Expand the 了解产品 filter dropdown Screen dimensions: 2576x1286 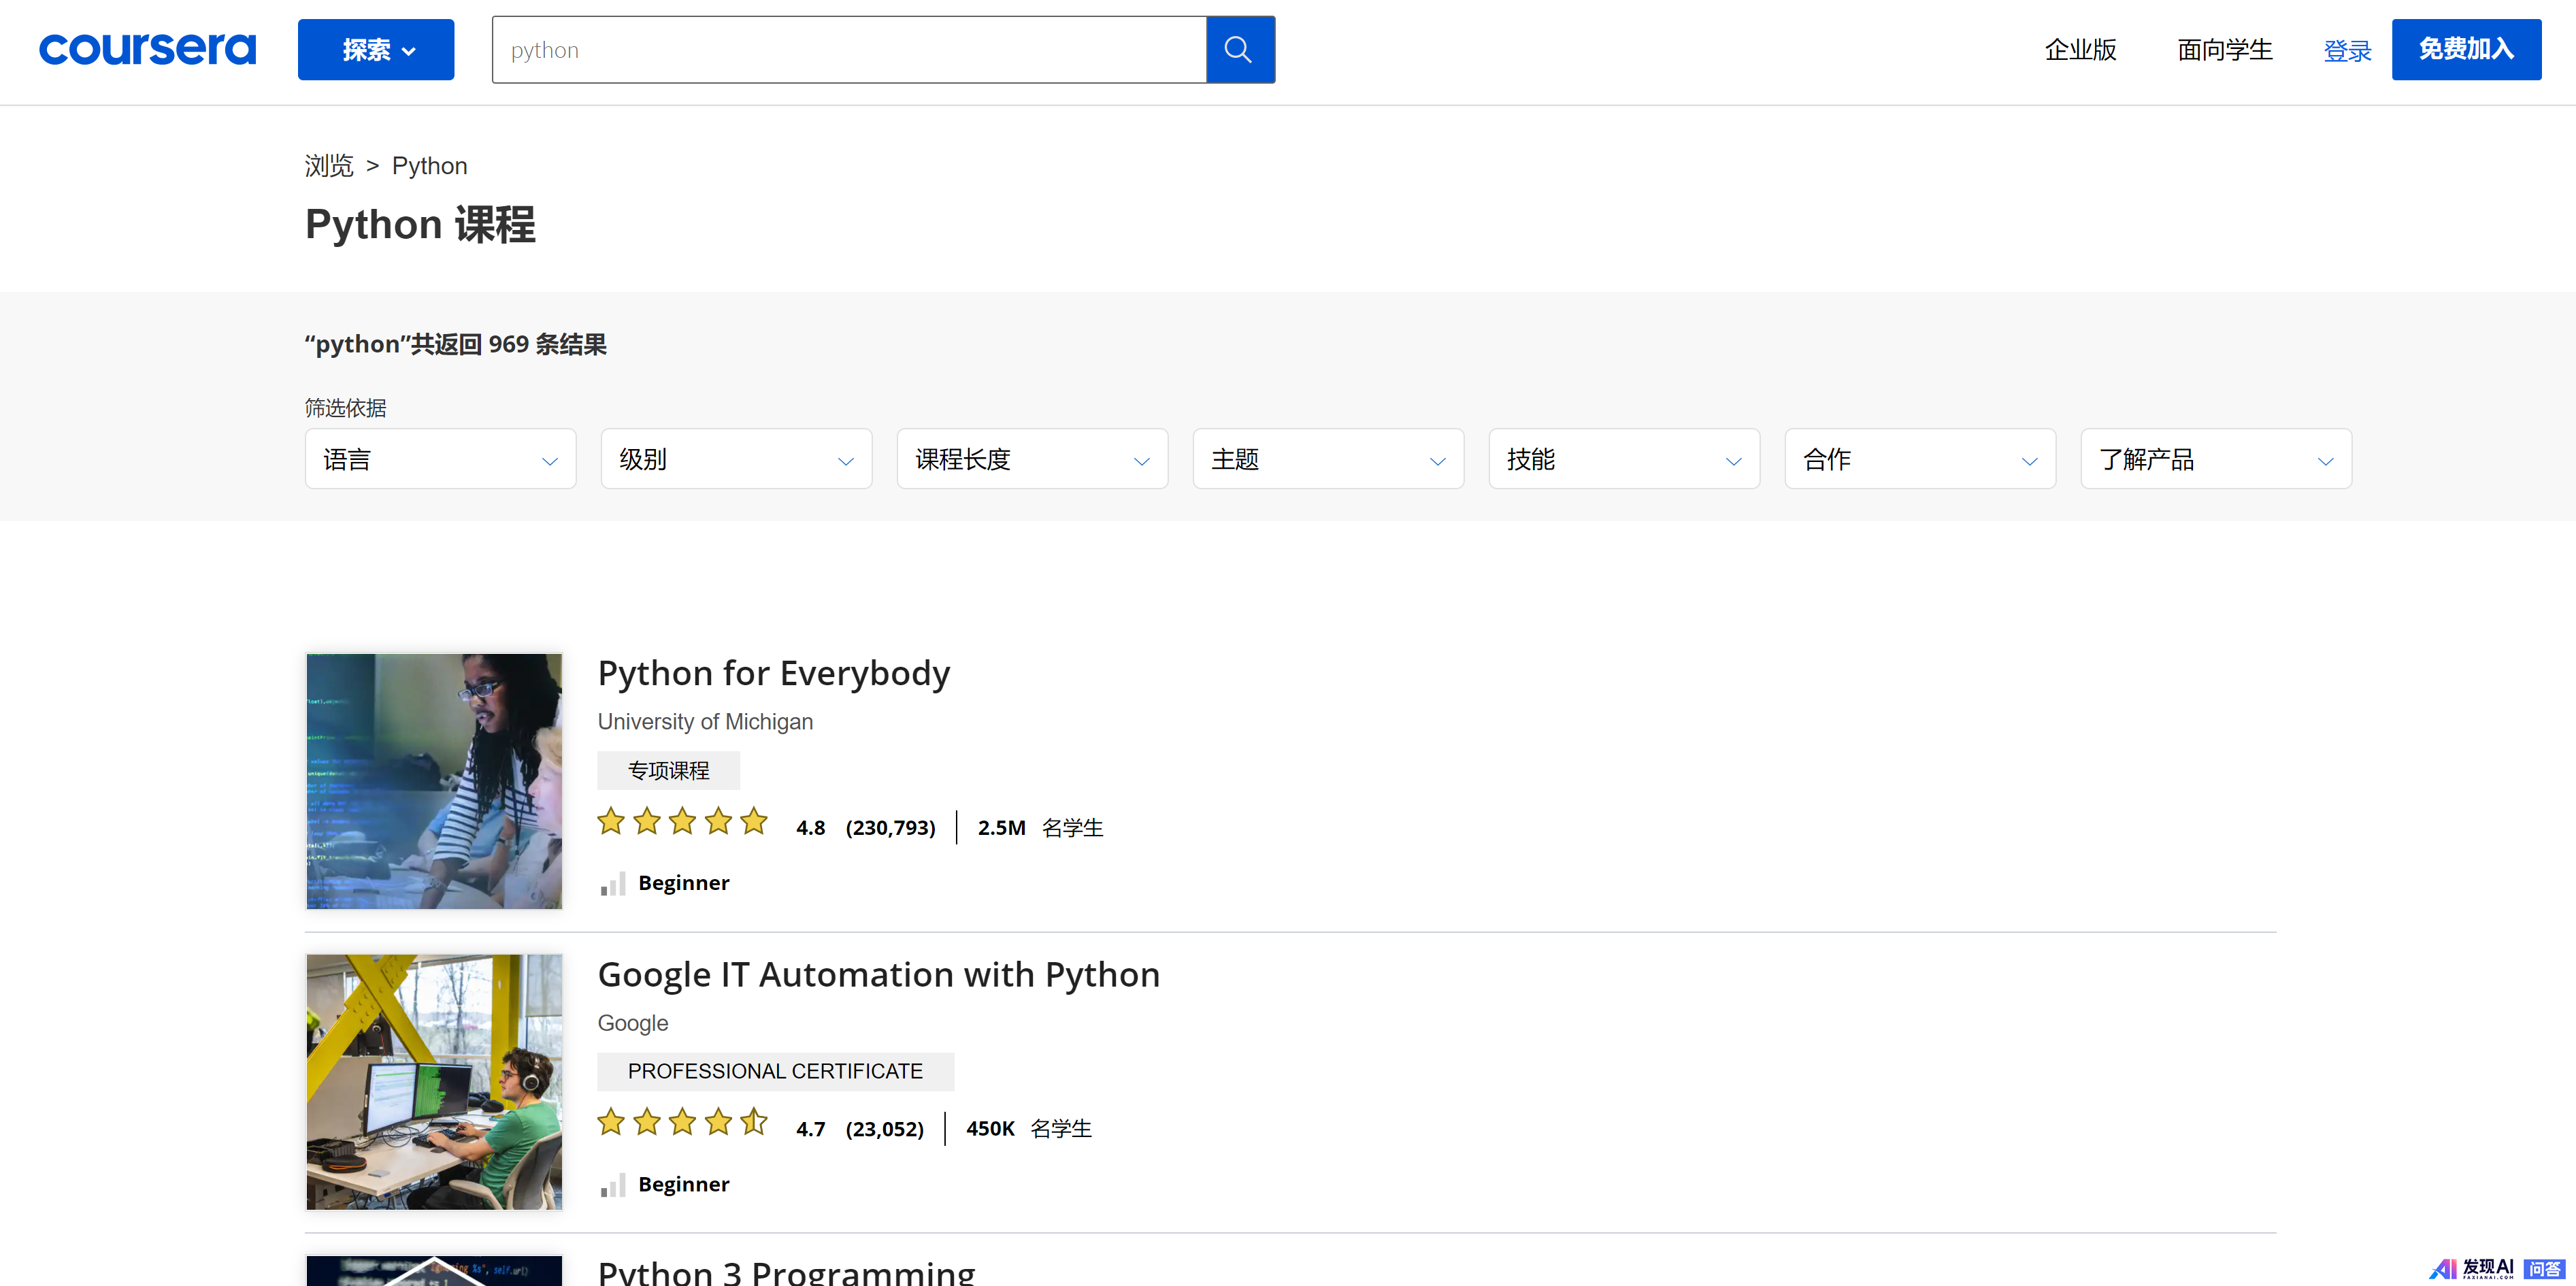(x=2216, y=459)
